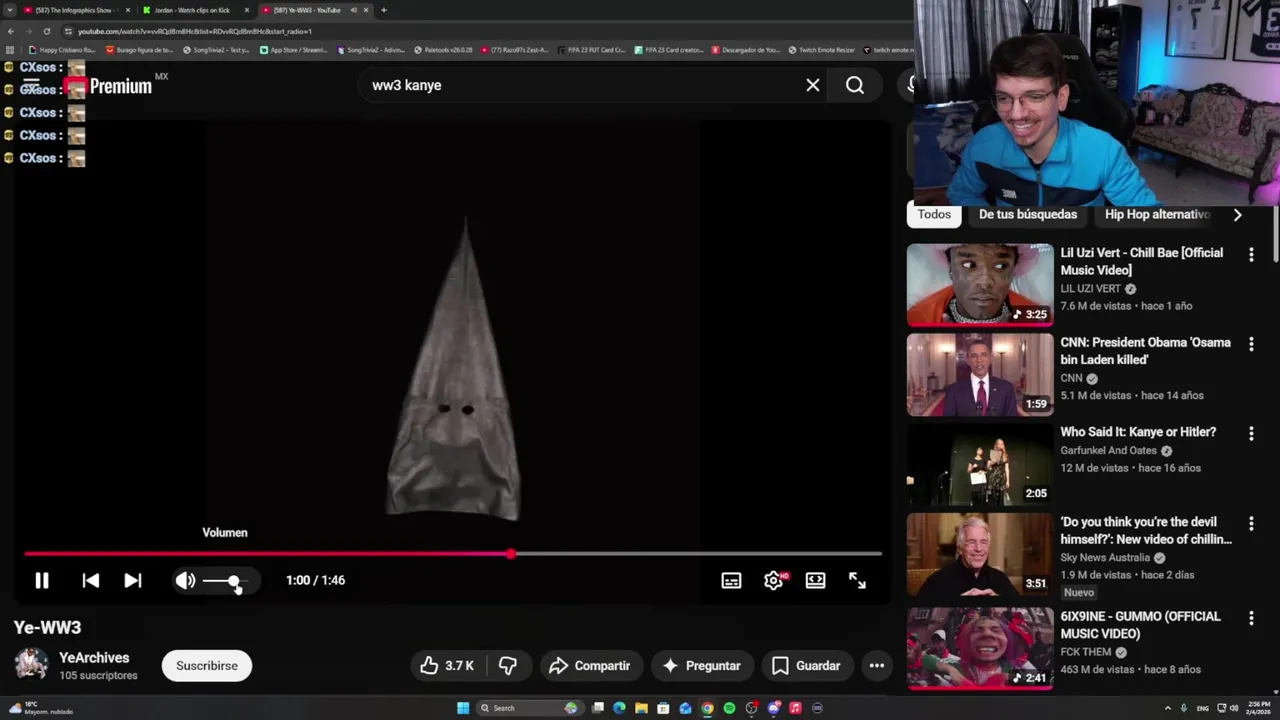This screenshot has width=1280, height=720.
Task: Adjust the volume slider handle
Action: tap(233, 580)
